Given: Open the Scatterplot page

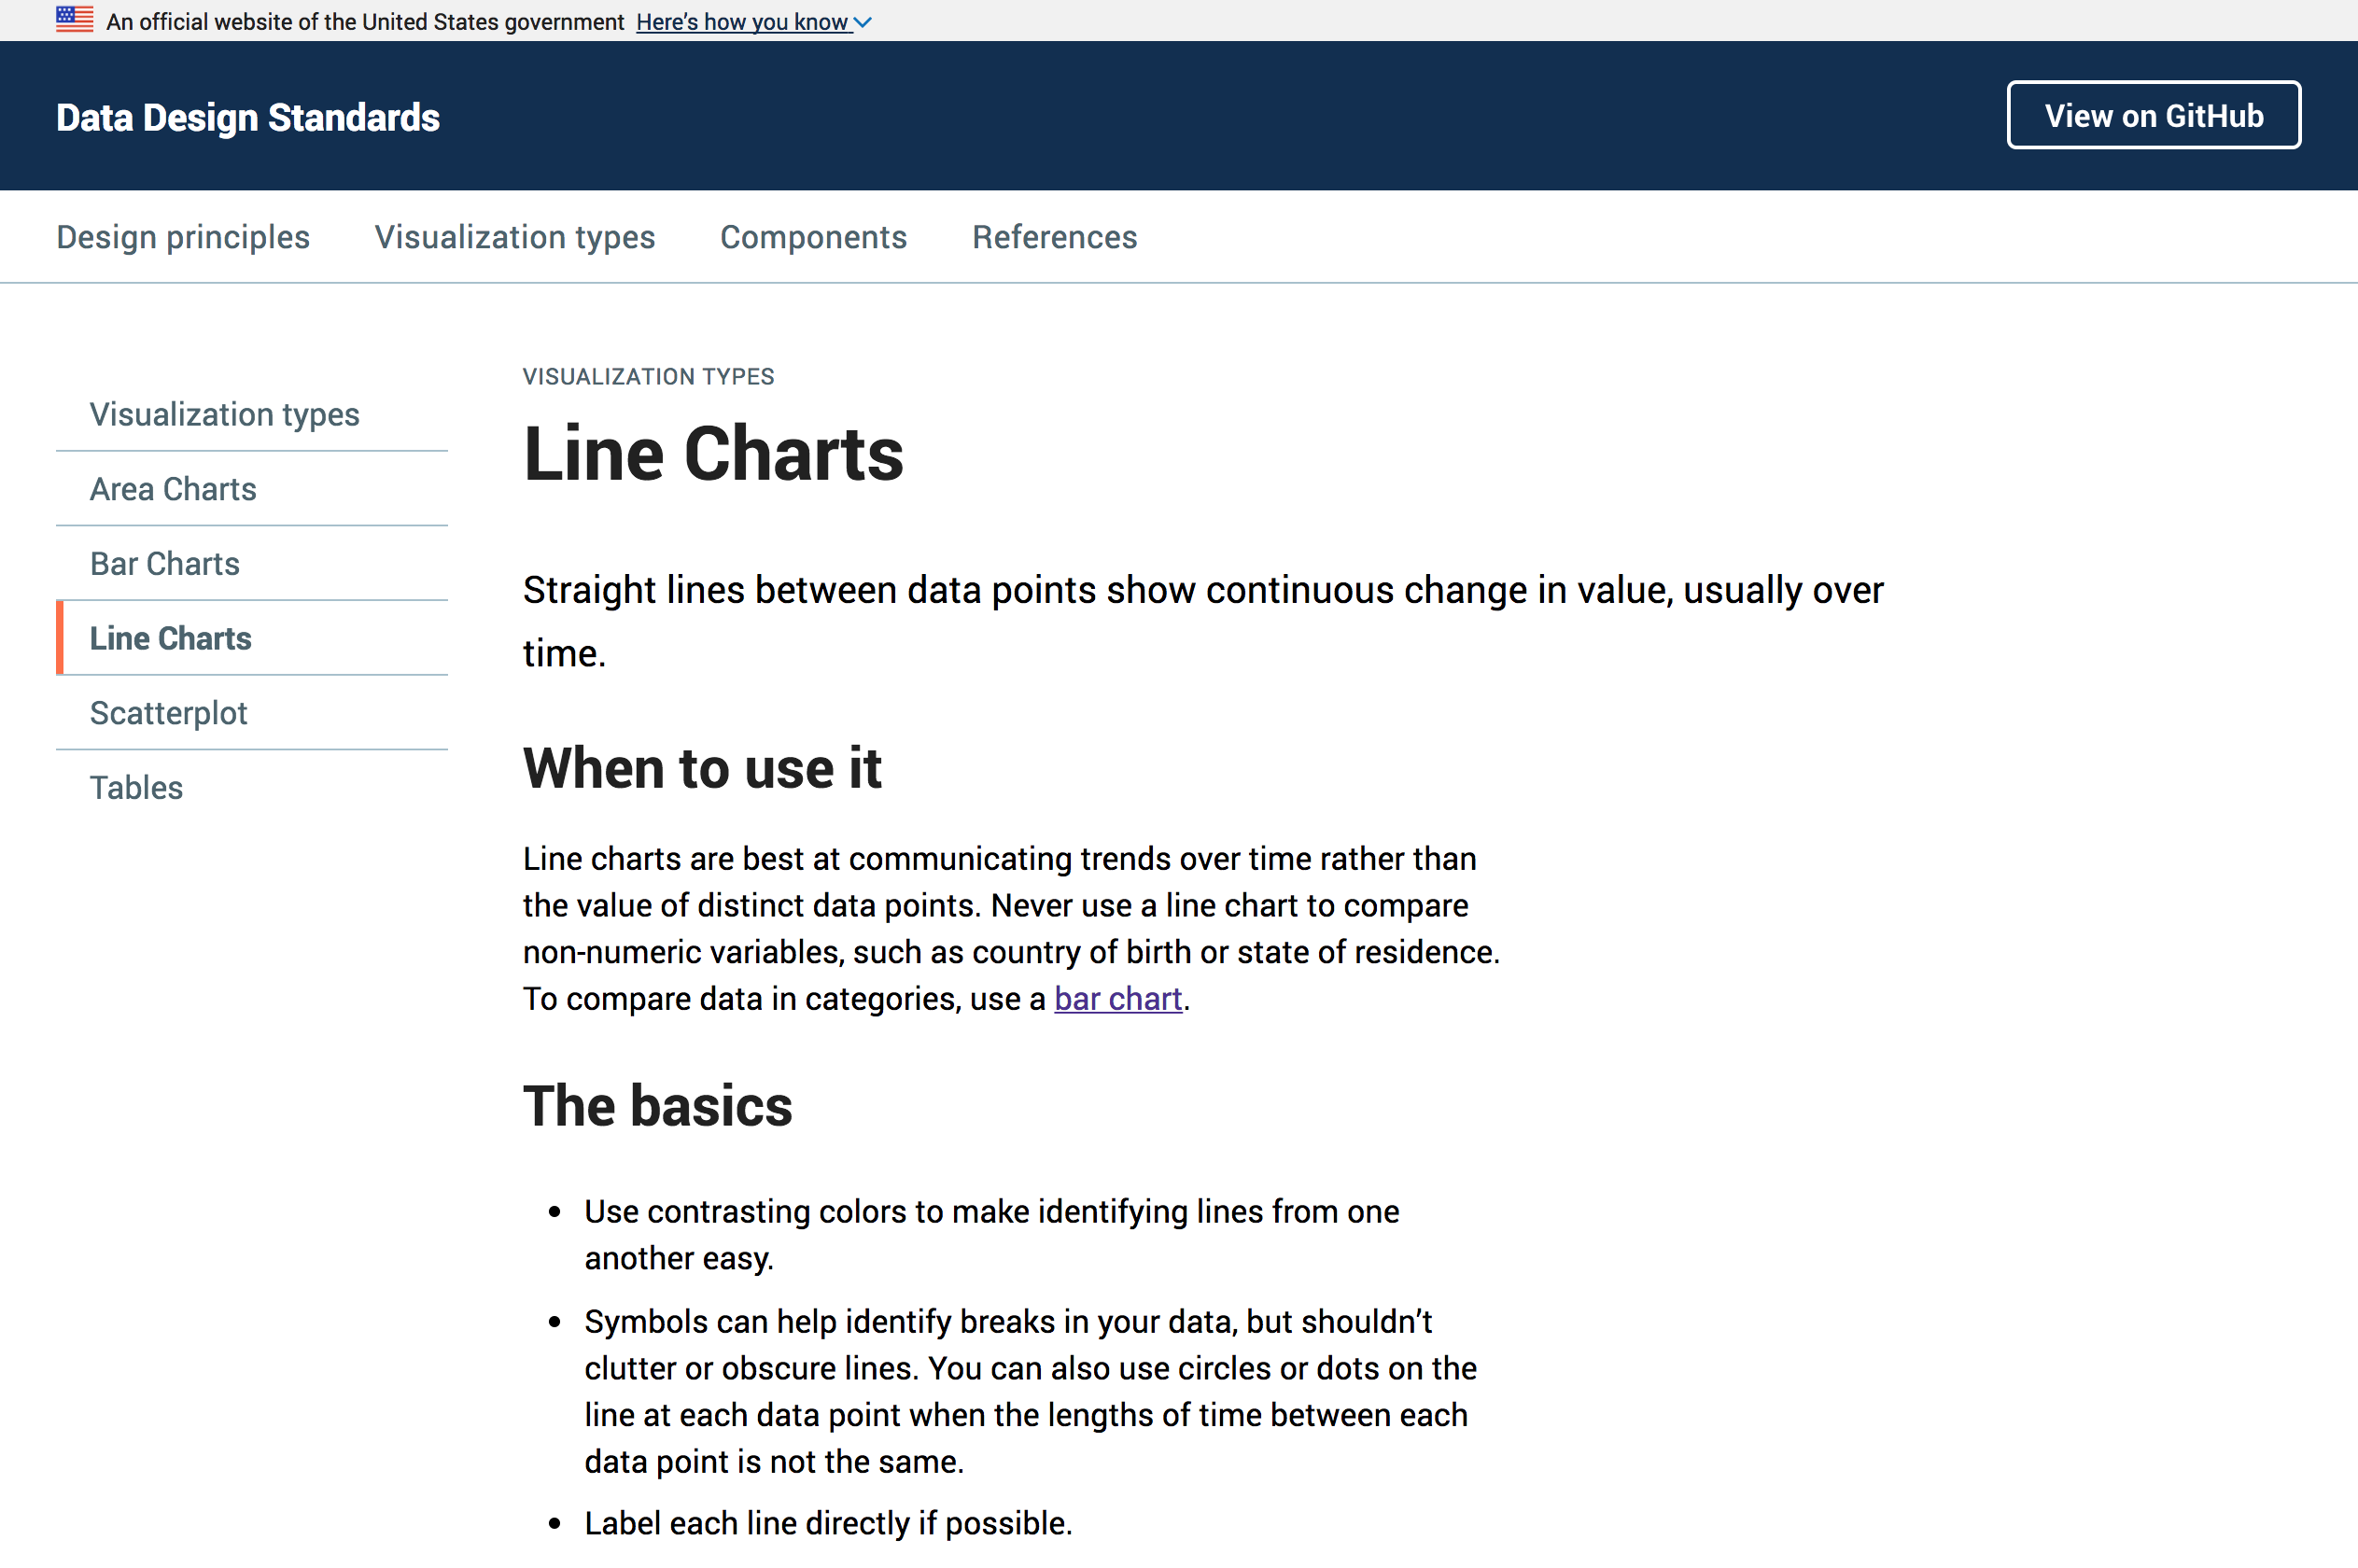Looking at the screenshot, I should (x=168, y=712).
